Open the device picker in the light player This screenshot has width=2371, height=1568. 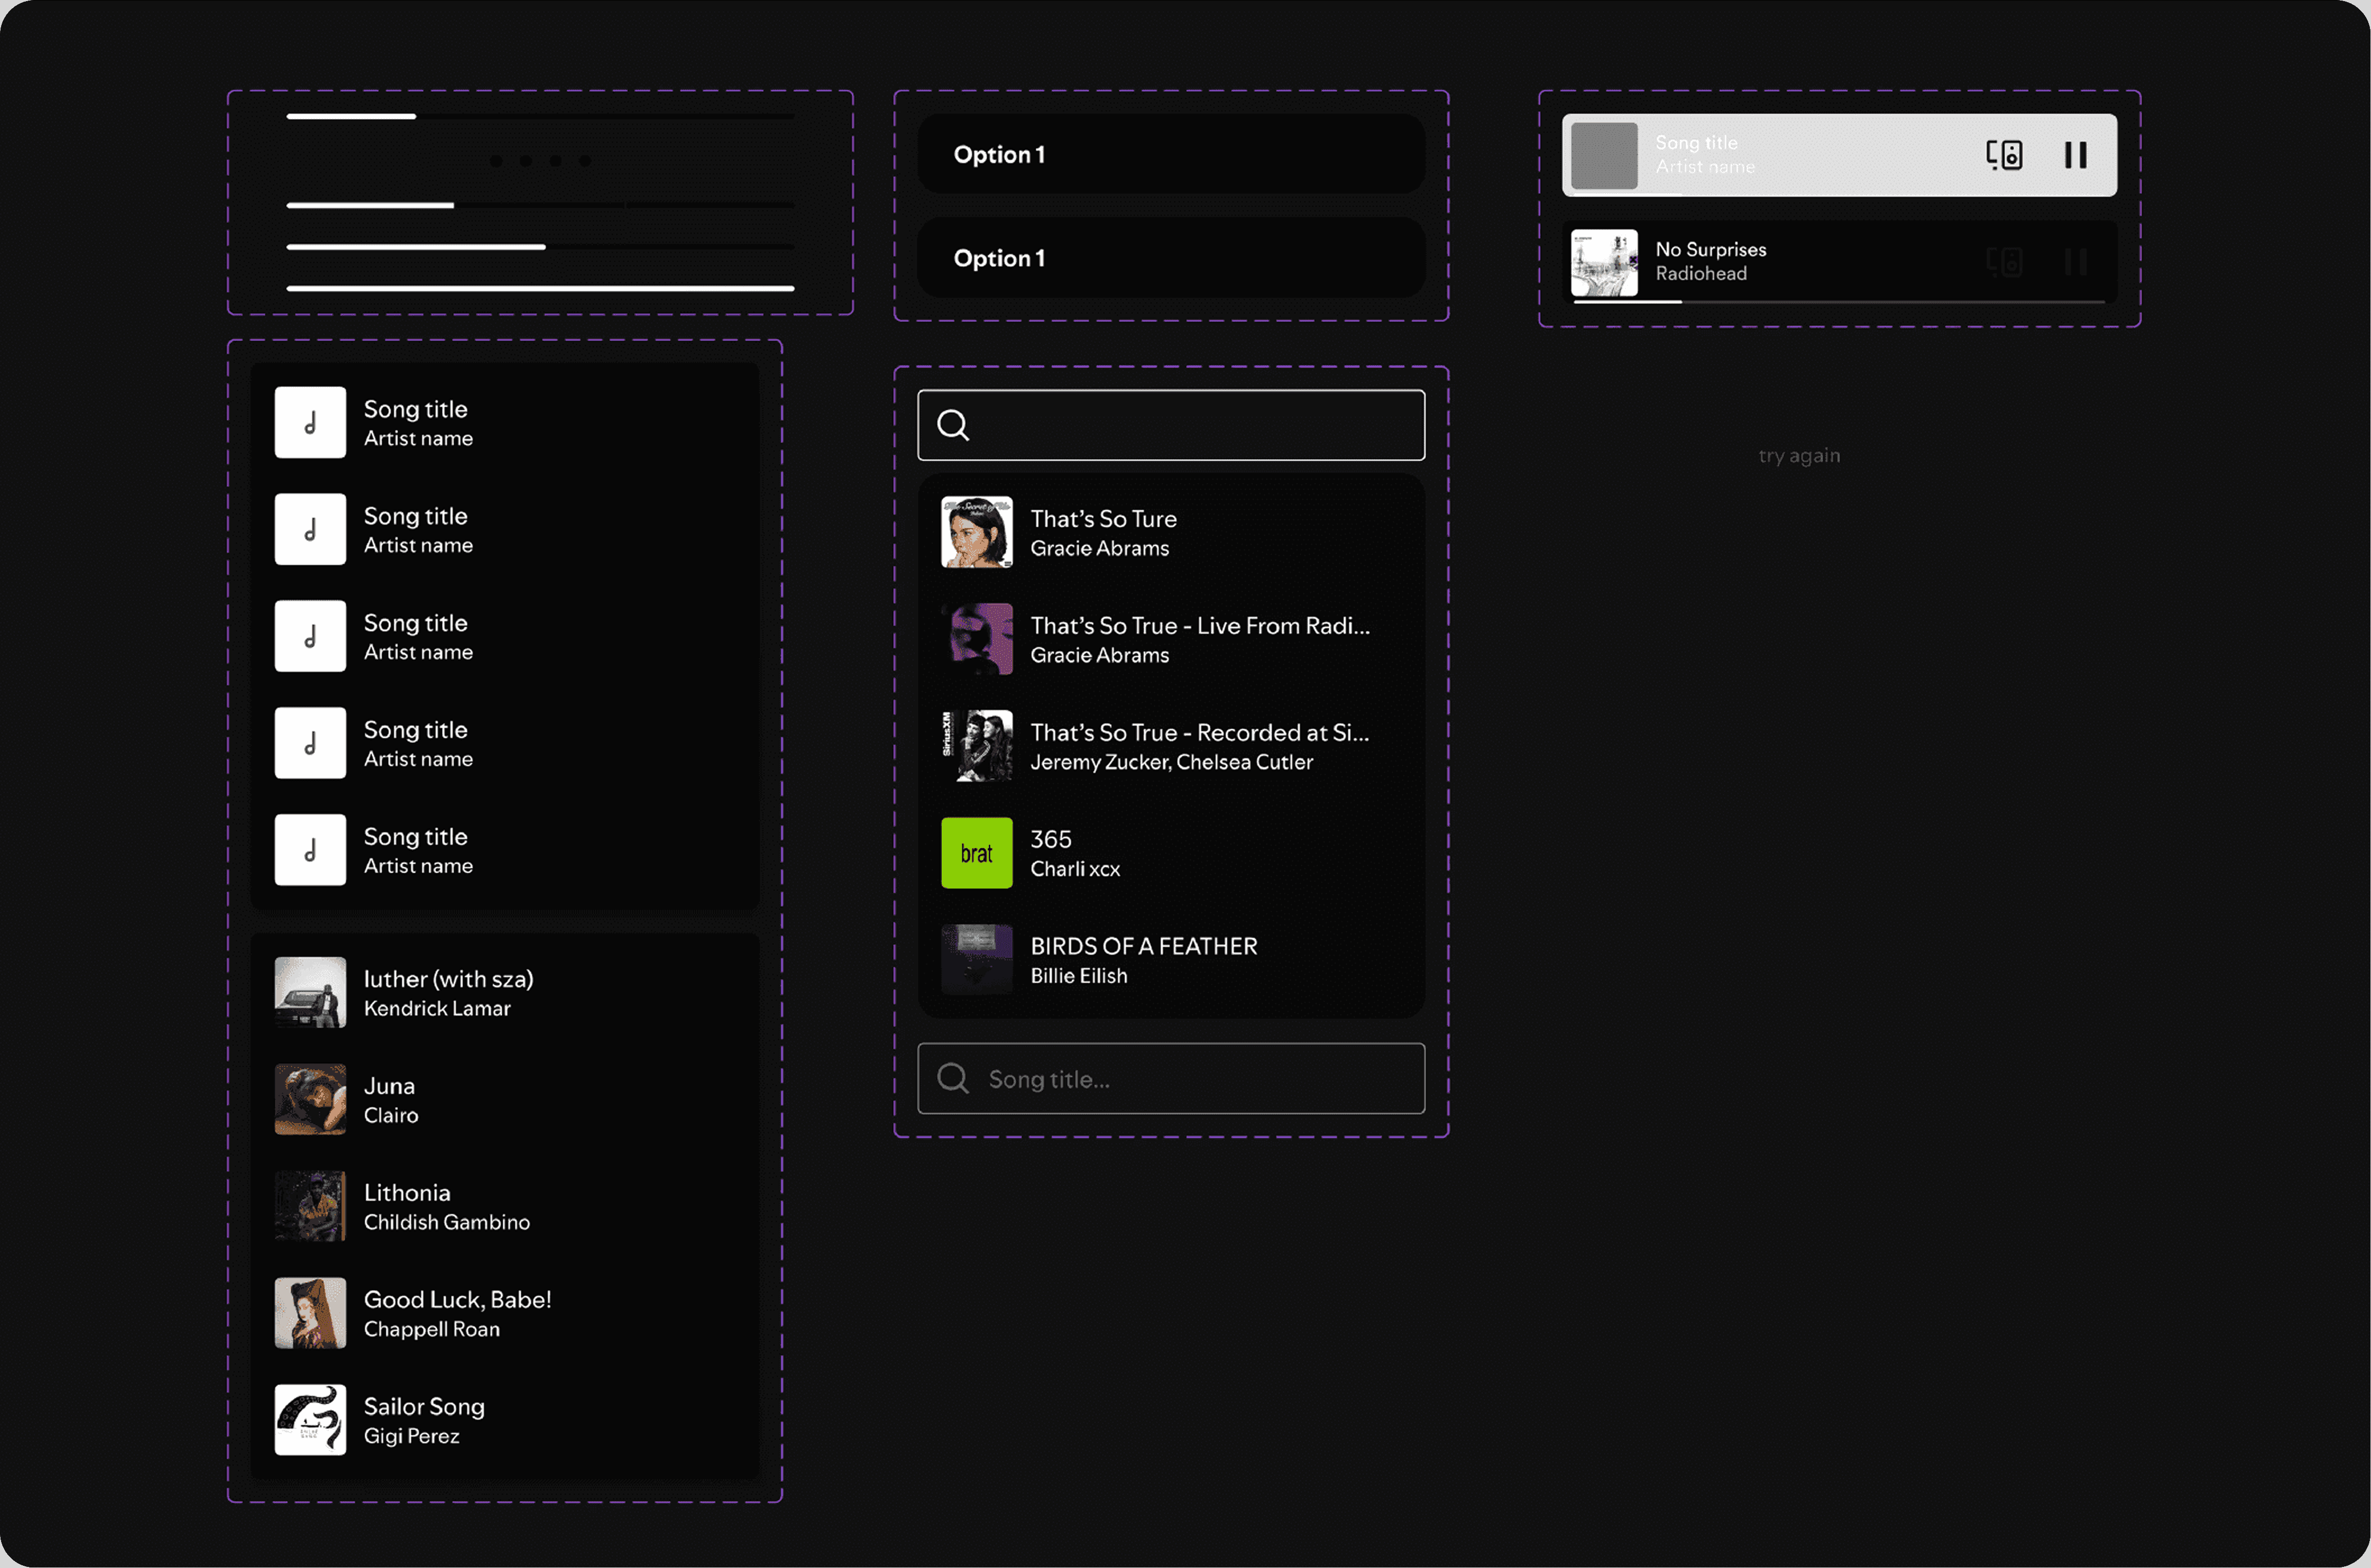point(2004,155)
